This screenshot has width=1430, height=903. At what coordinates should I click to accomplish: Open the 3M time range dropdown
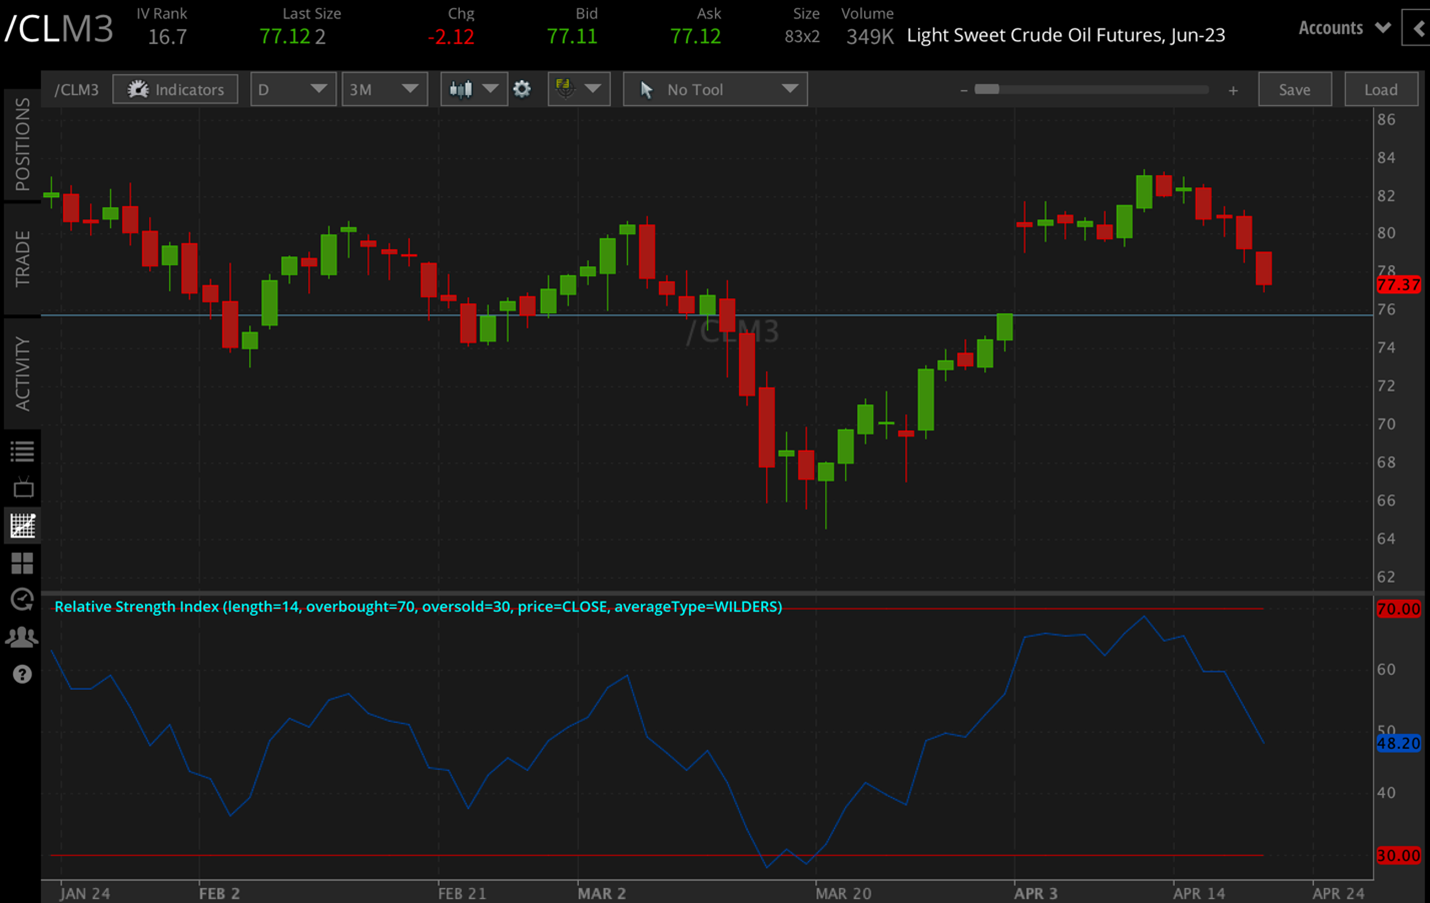pyautogui.click(x=385, y=88)
